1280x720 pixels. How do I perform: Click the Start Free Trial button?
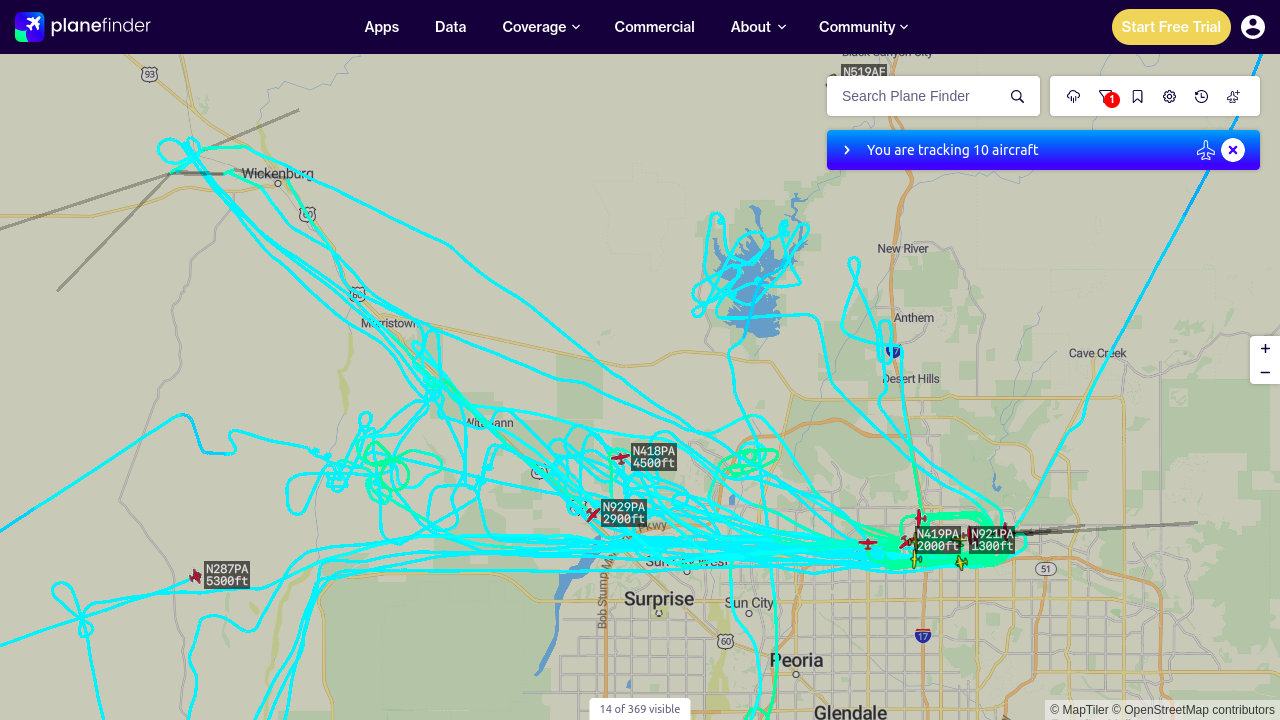(x=1171, y=27)
